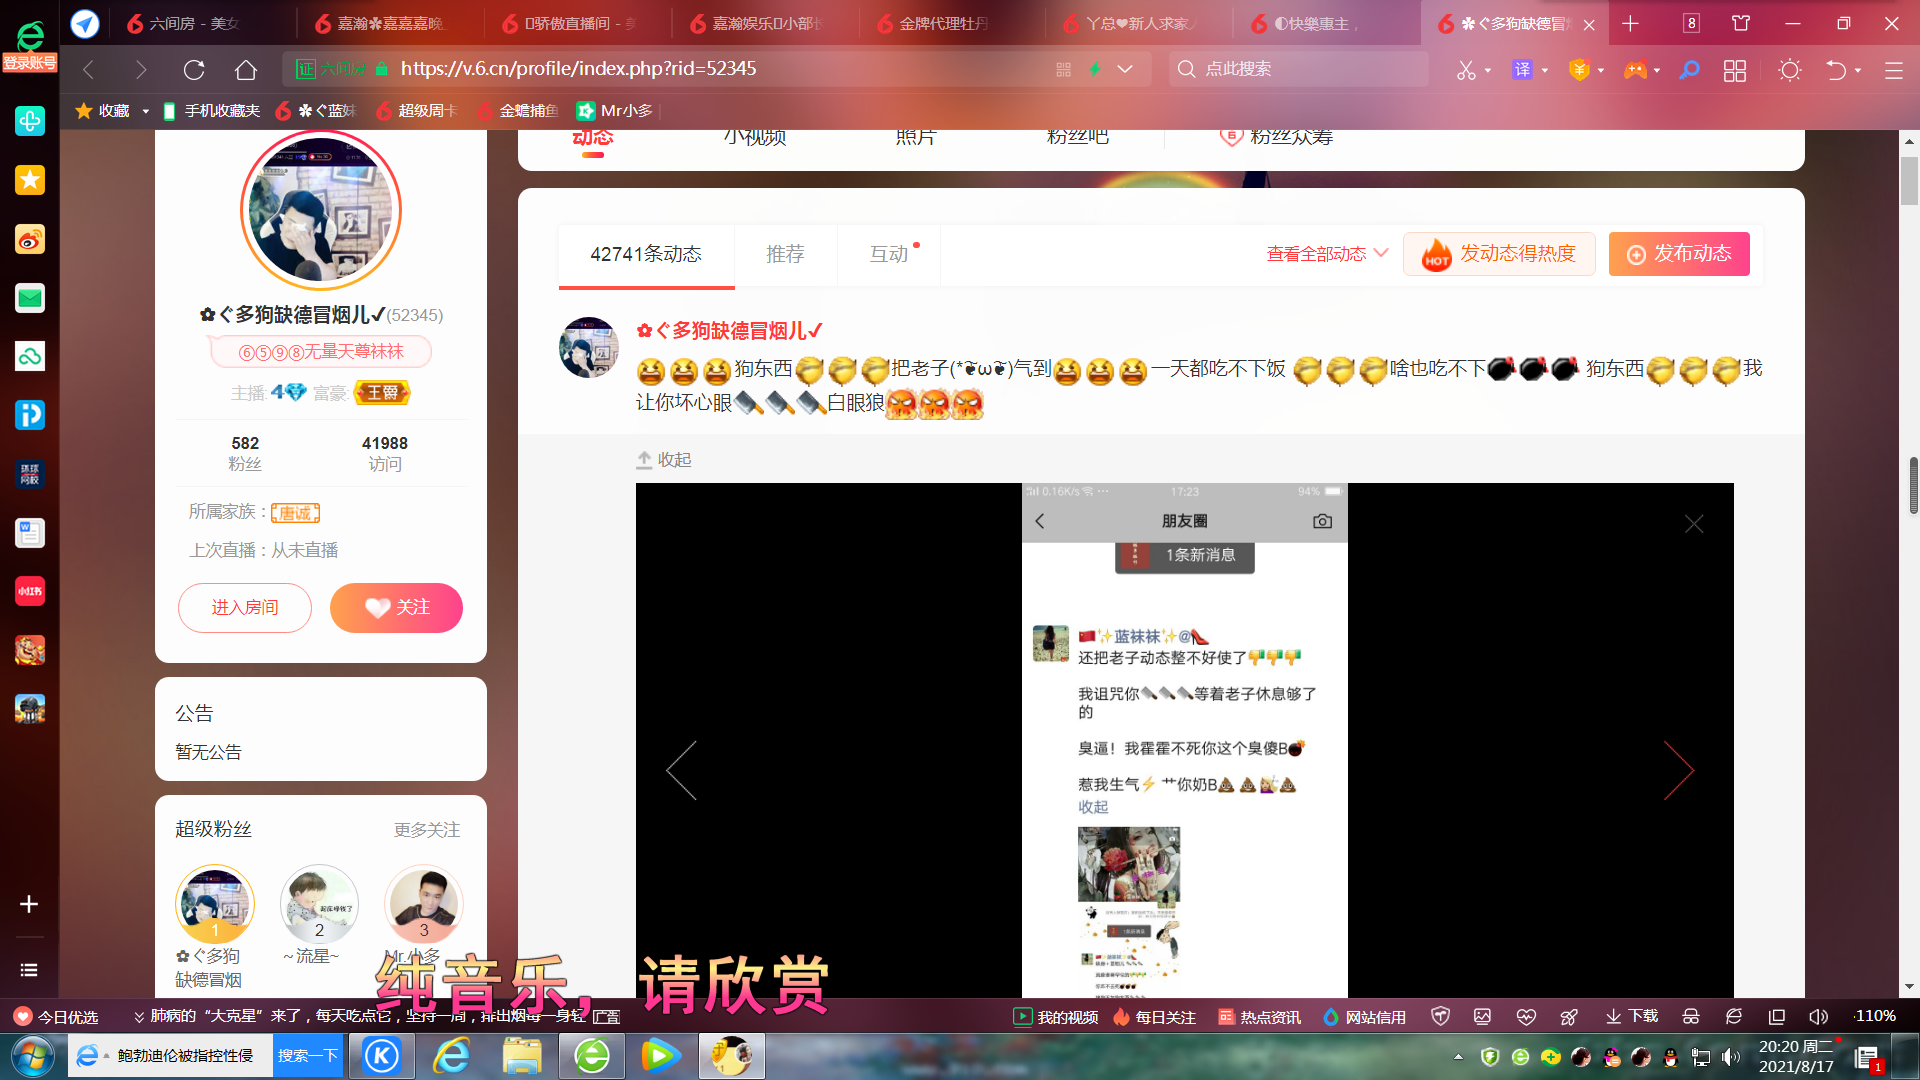Switch to 推荐 feed tab
1920x1080 pixels.
click(x=785, y=254)
